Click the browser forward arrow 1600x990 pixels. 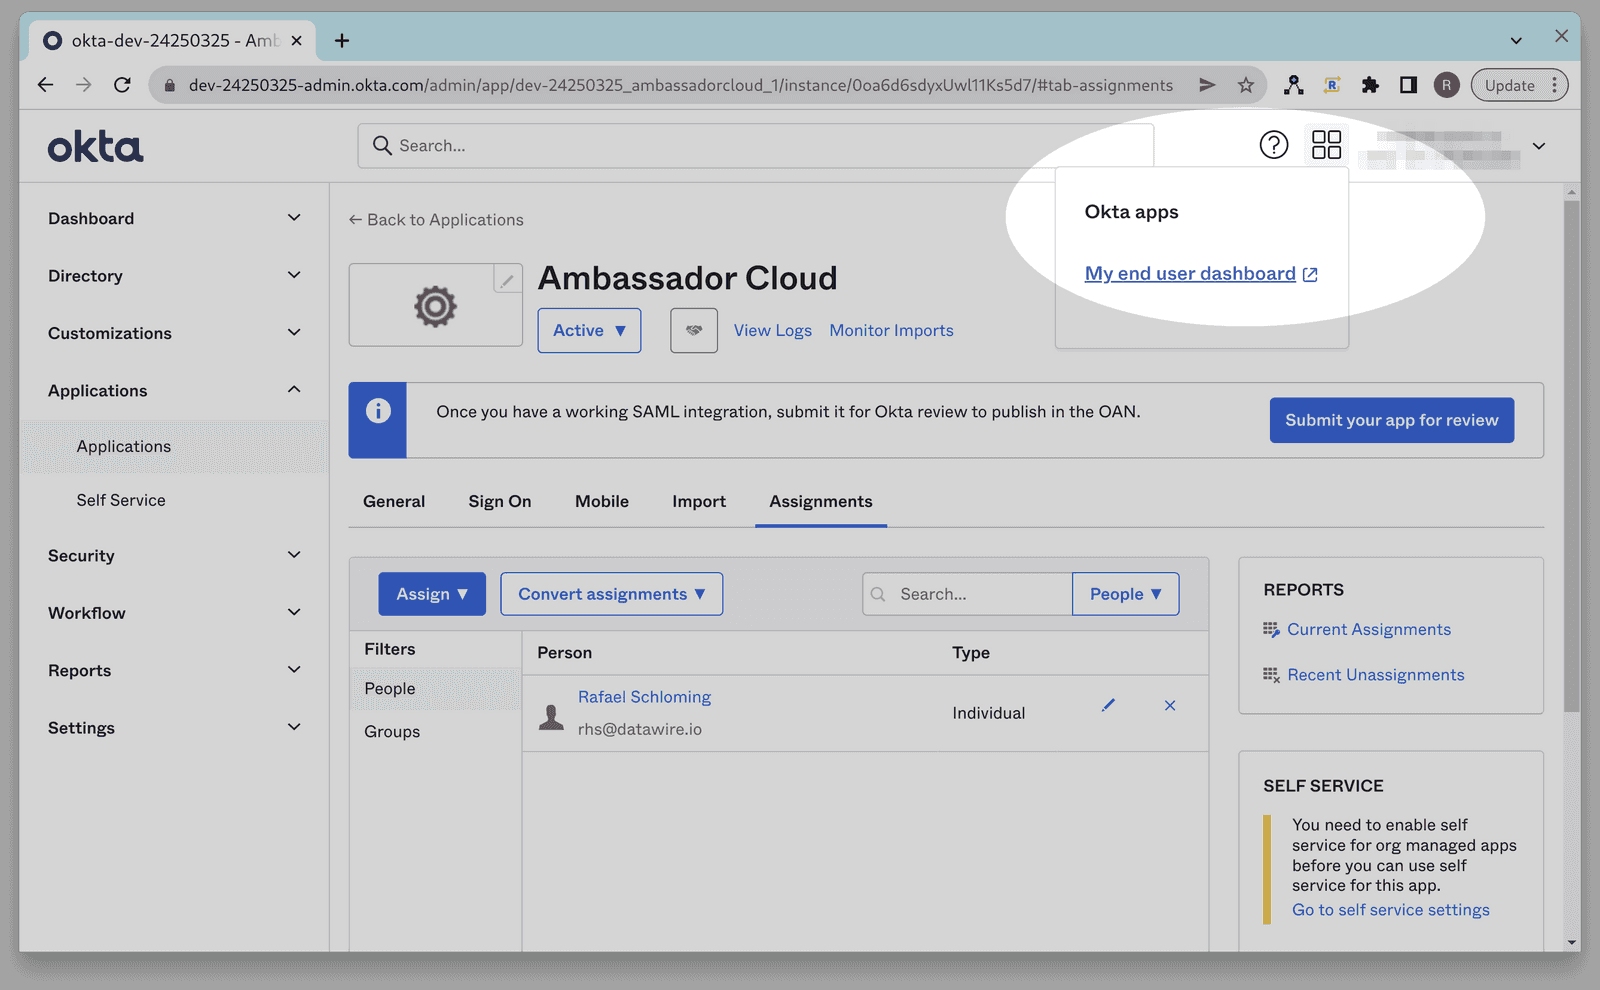84,85
